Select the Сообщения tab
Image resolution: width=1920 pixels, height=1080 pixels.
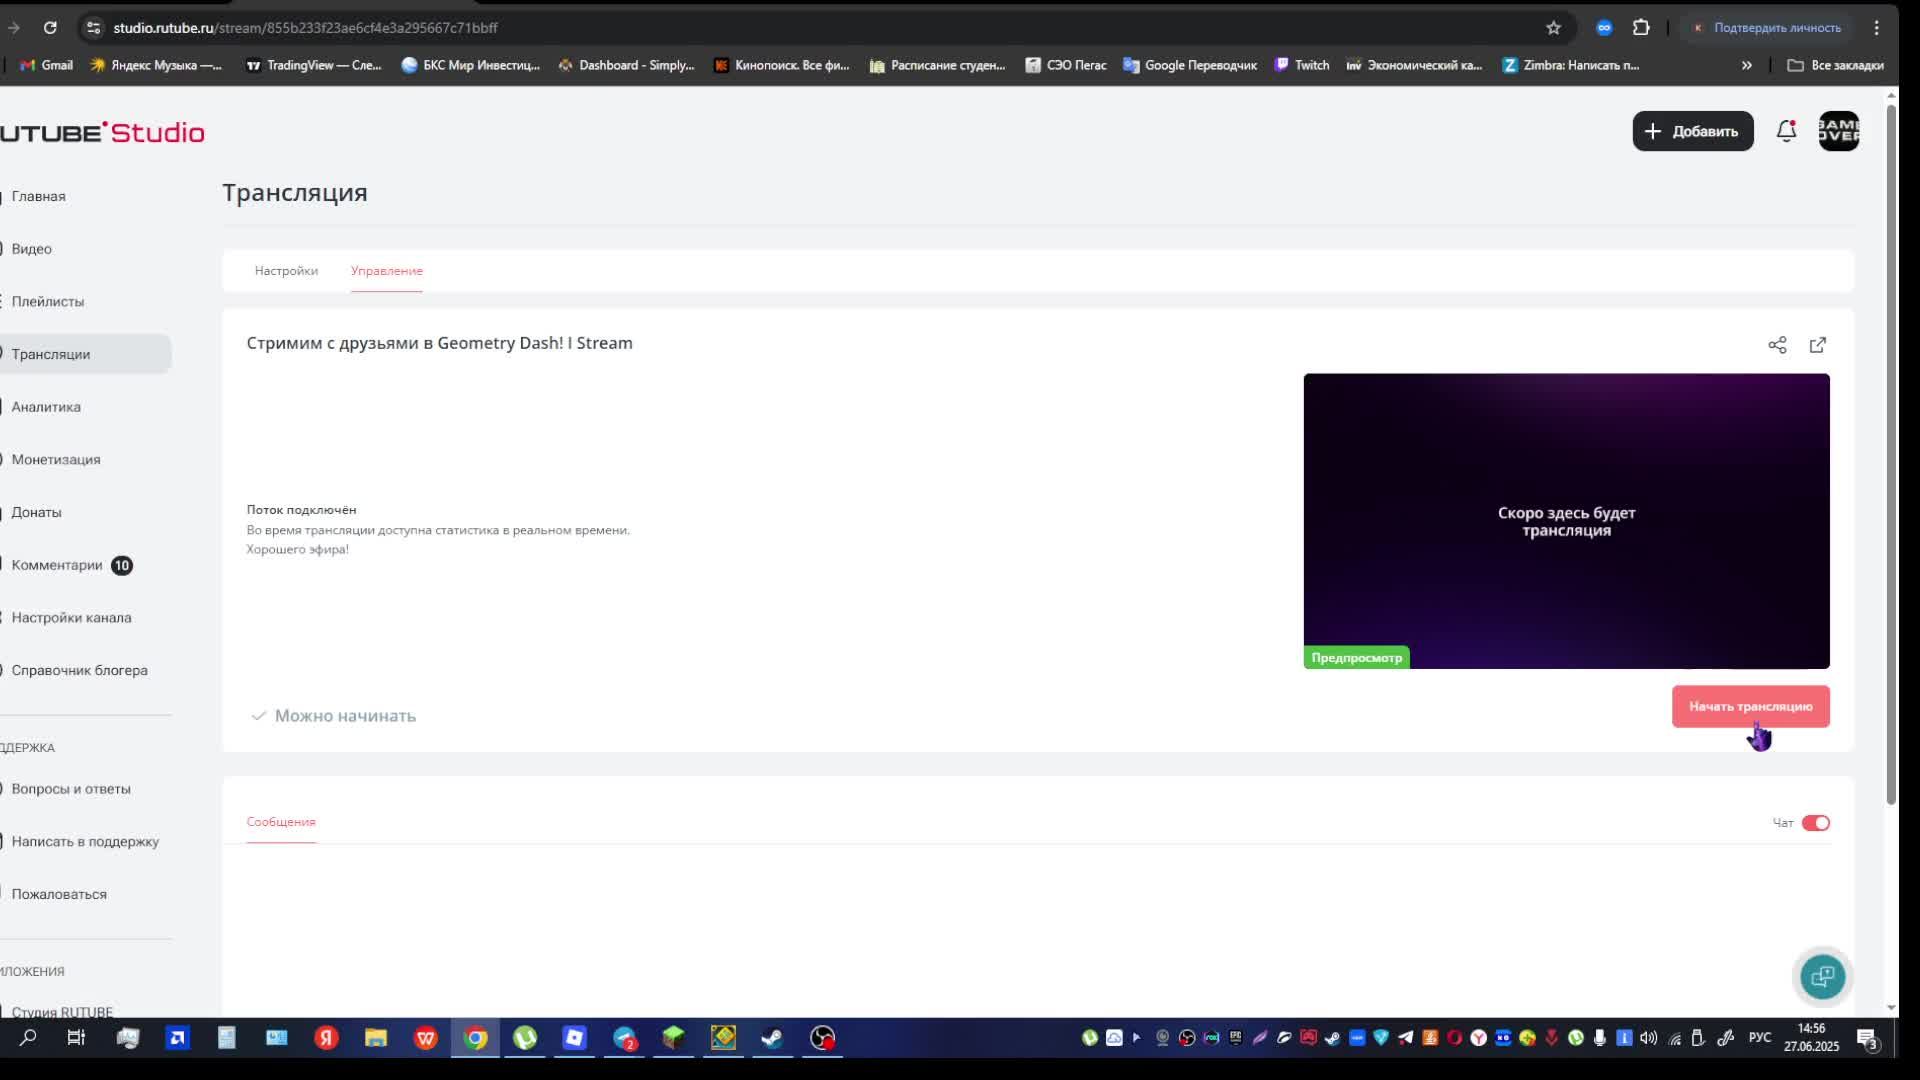pyautogui.click(x=281, y=822)
